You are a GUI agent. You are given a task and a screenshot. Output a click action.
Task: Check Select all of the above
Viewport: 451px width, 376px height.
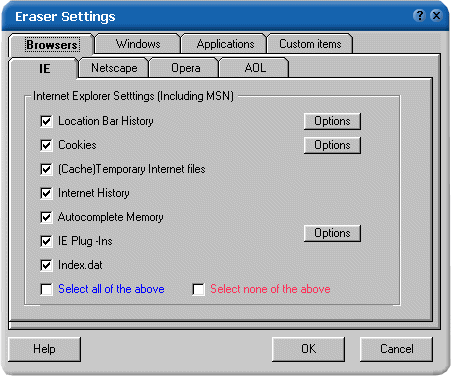tap(46, 289)
